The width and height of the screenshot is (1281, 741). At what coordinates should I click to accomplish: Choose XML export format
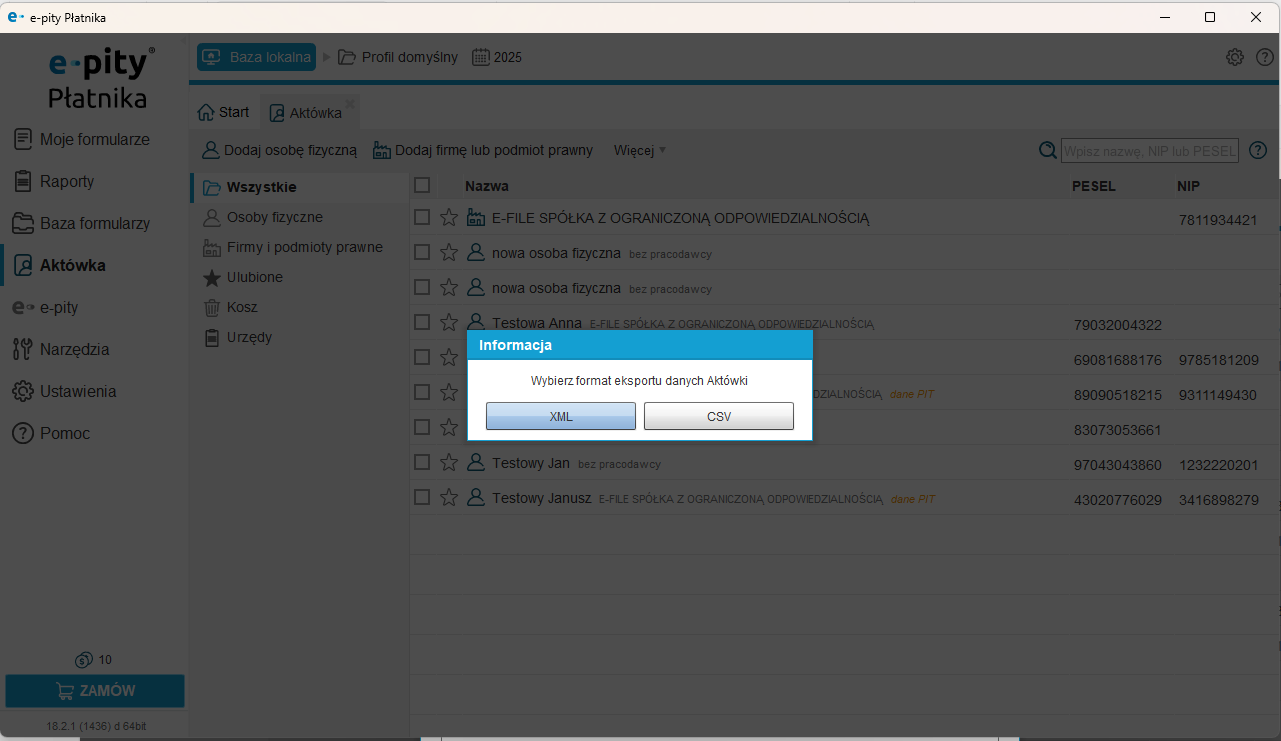[x=561, y=416]
